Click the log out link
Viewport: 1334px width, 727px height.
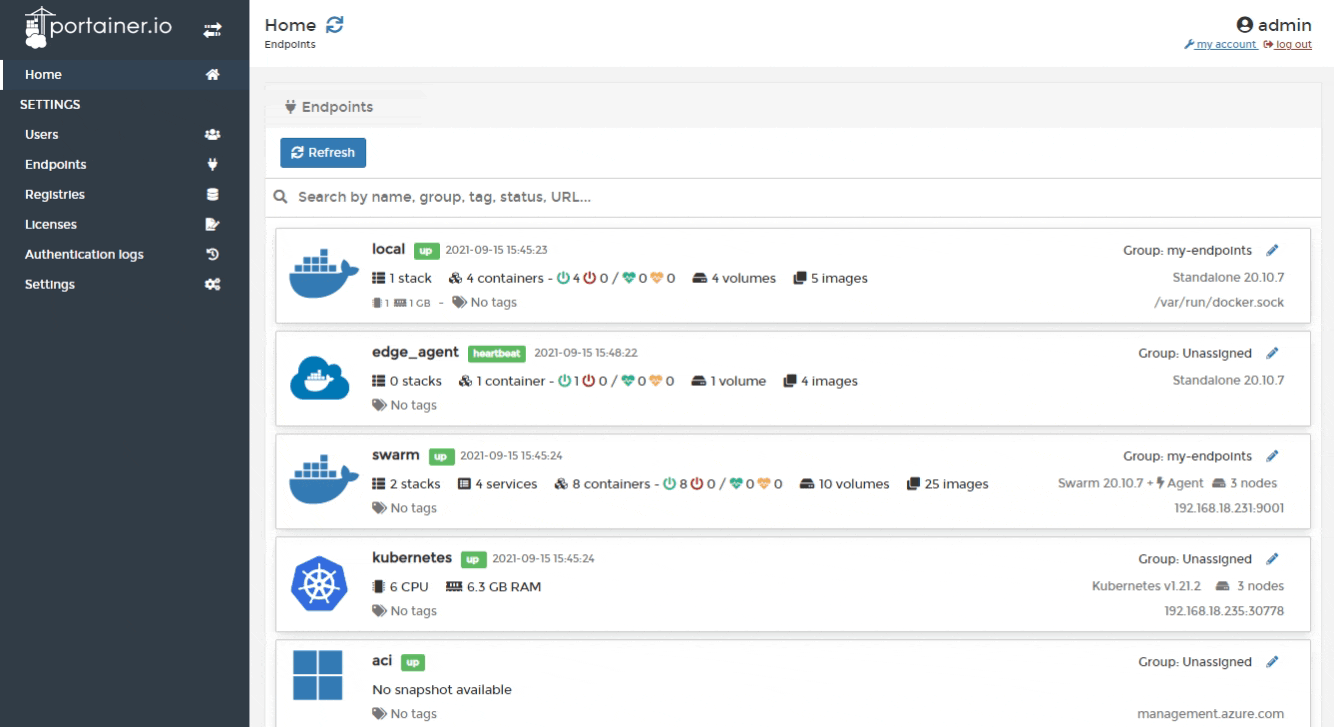pyautogui.click(x=1288, y=44)
